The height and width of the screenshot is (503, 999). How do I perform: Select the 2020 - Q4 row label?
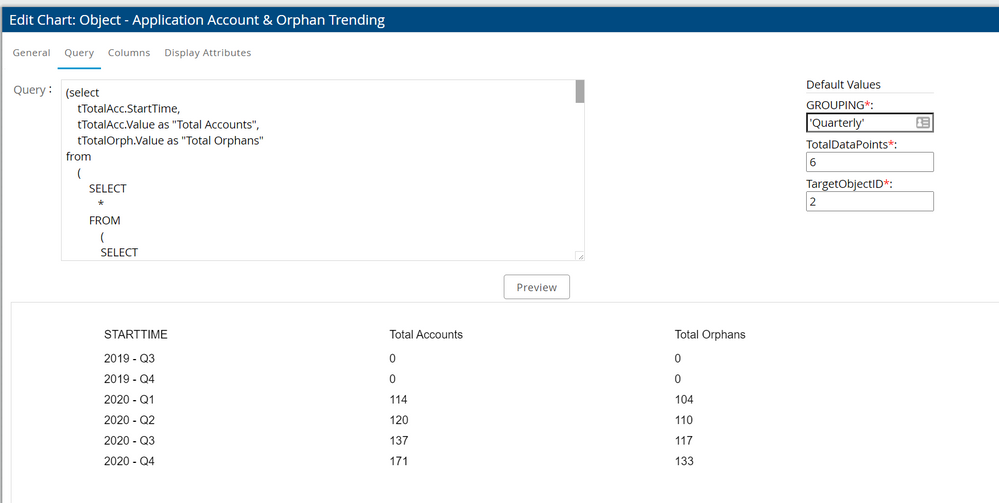(130, 462)
